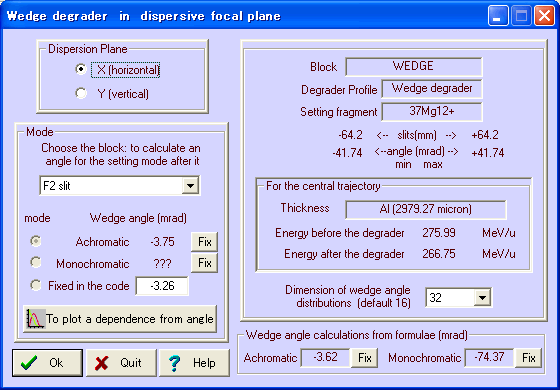
Task: Click Achromatic wedge angle value -3.75
Action: coord(162,242)
